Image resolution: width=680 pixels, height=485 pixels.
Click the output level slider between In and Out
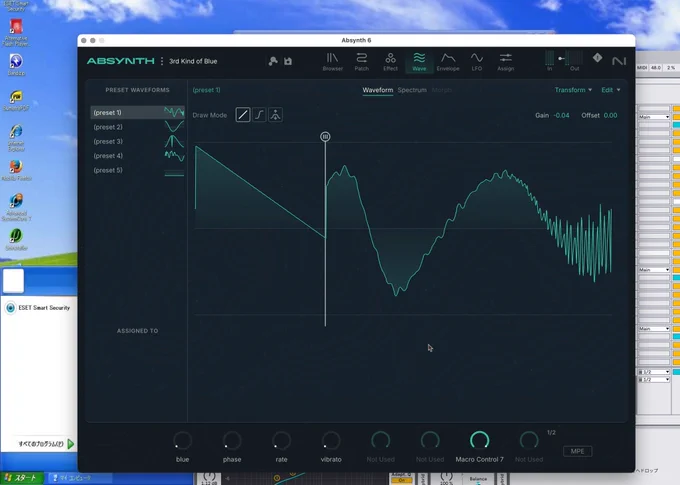coord(562,58)
